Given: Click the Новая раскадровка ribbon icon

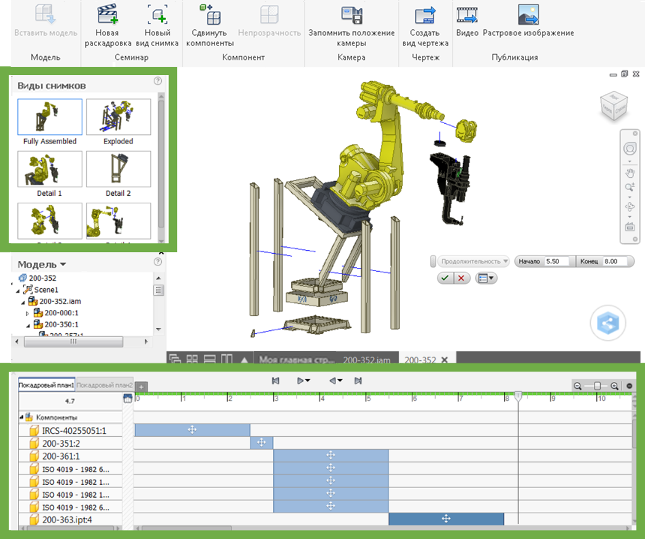Looking at the screenshot, I should click(x=107, y=15).
